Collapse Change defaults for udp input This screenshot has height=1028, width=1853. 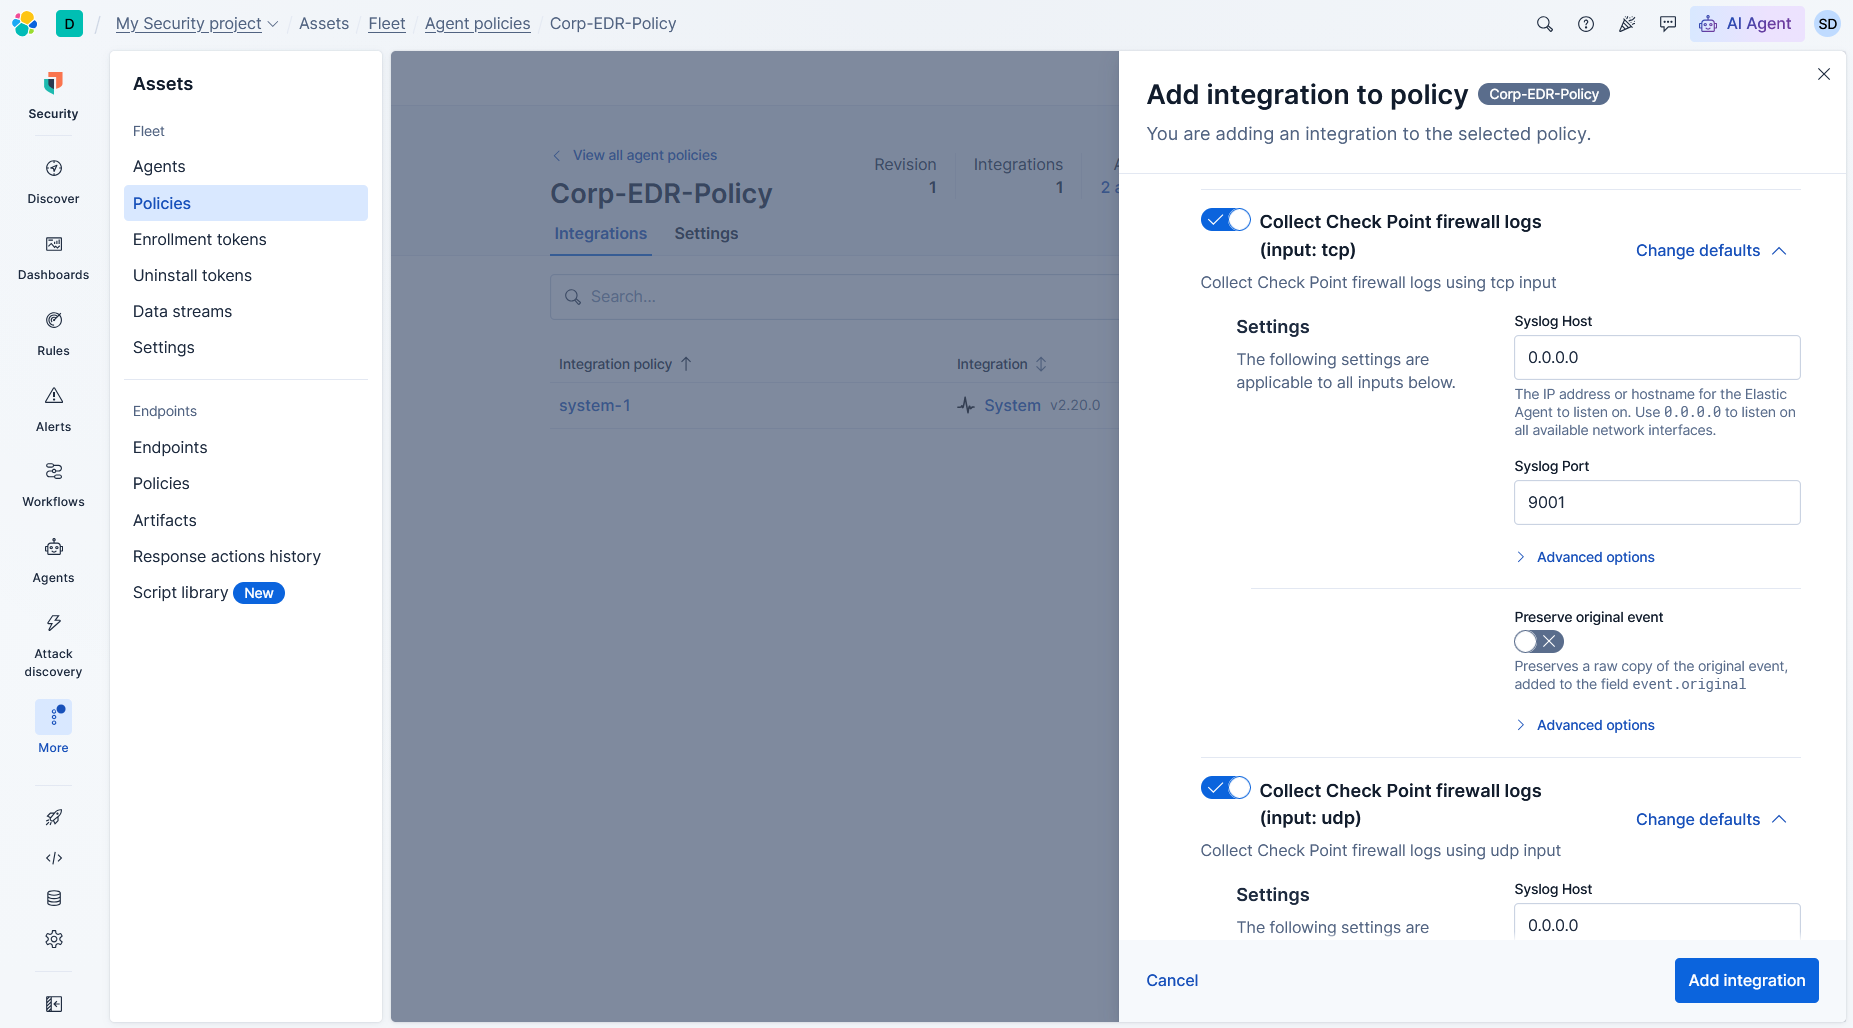[1711, 819]
